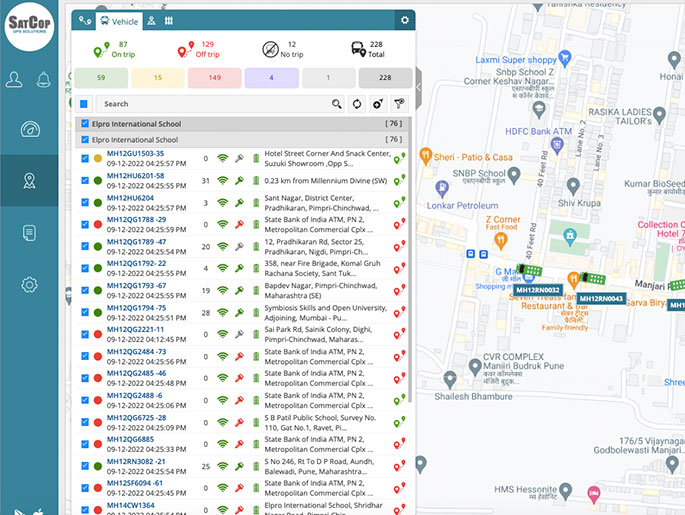Open the dashboard gauge icon in sidebar
Viewport: 685px width, 515px height.
(29, 129)
